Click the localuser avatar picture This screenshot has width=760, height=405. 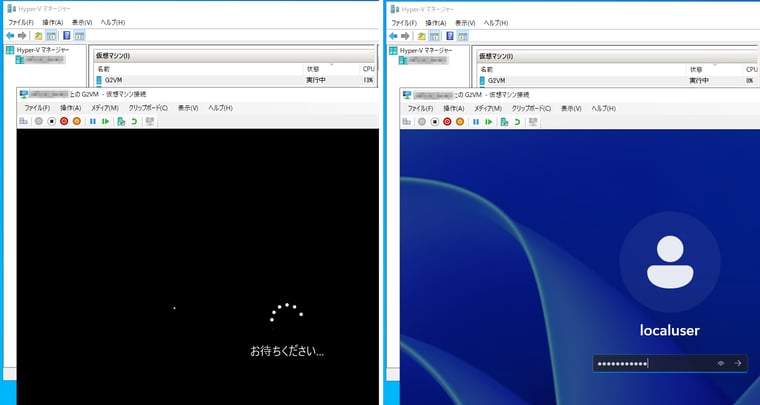tap(670, 262)
